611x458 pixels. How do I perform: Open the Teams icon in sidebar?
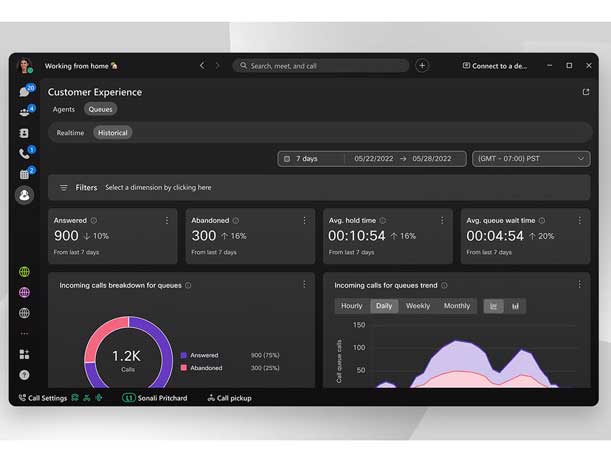(x=24, y=112)
